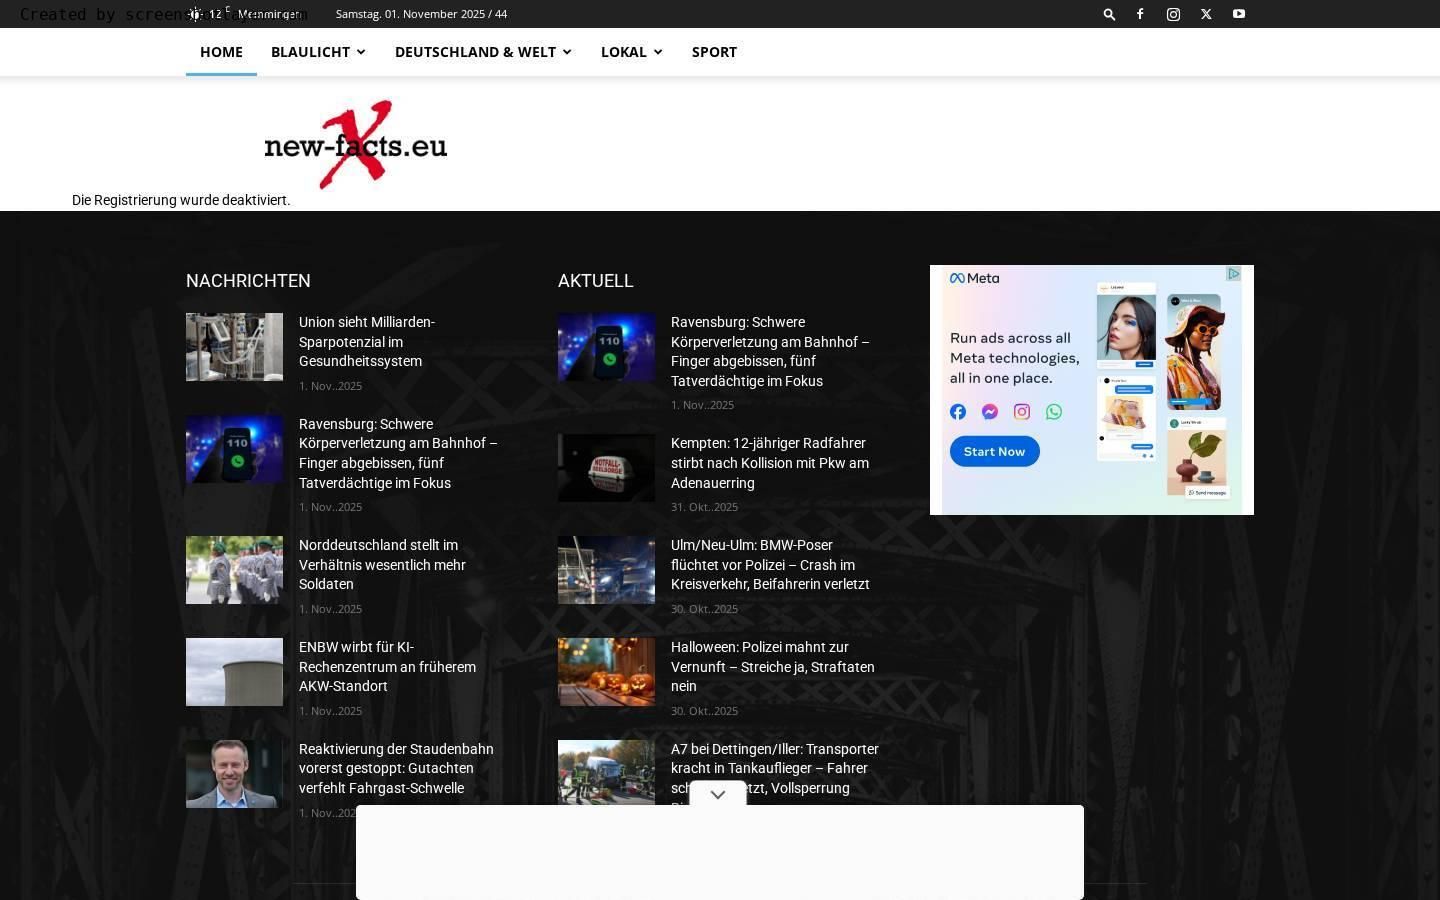The width and height of the screenshot is (1440, 900).
Task: Click the BMW crash thumbnail
Action: pyautogui.click(x=606, y=570)
